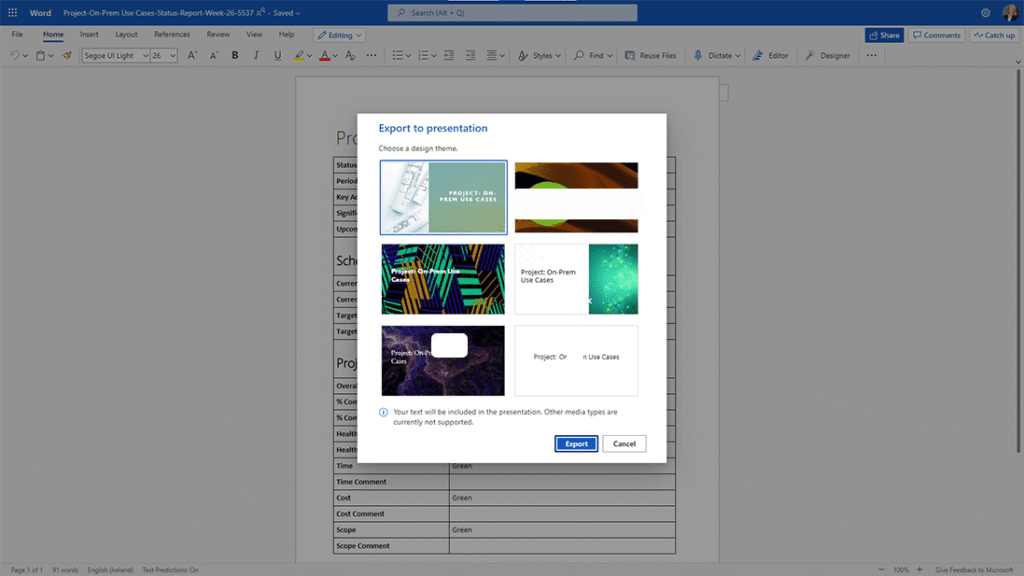1024x576 pixels.
Task: Click the Reuse Files button
Action: [650, 56]
